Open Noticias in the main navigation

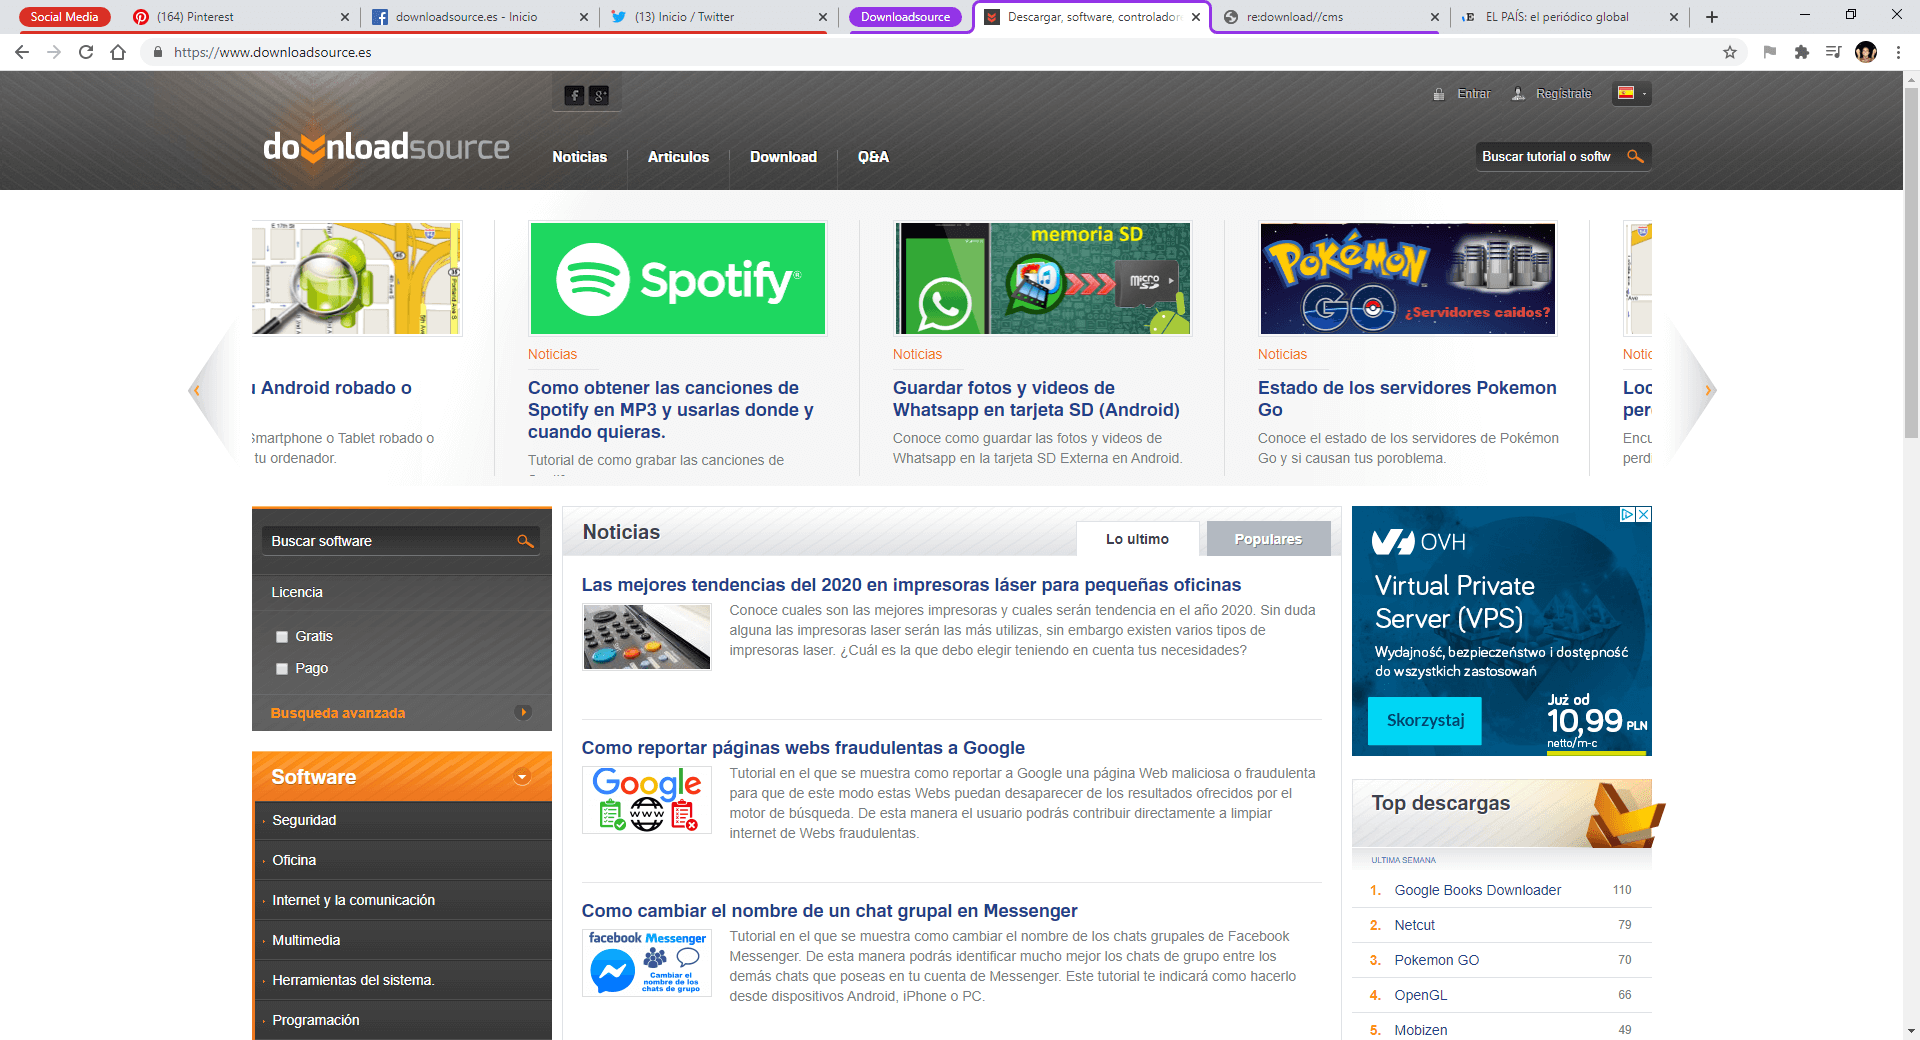pyautogui.click(x=580, y=157)
